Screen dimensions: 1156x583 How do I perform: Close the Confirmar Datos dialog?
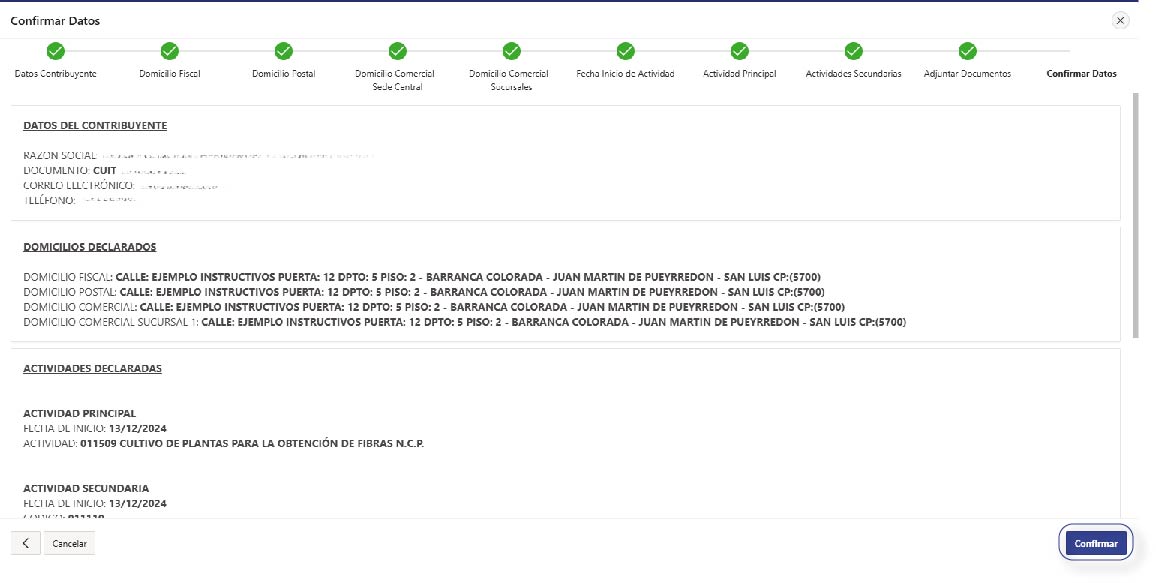pos(1120,20)
